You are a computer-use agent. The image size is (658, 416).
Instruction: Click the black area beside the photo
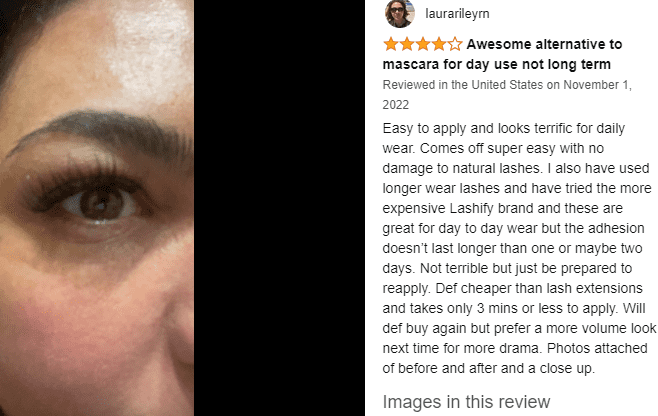[279, 208]
